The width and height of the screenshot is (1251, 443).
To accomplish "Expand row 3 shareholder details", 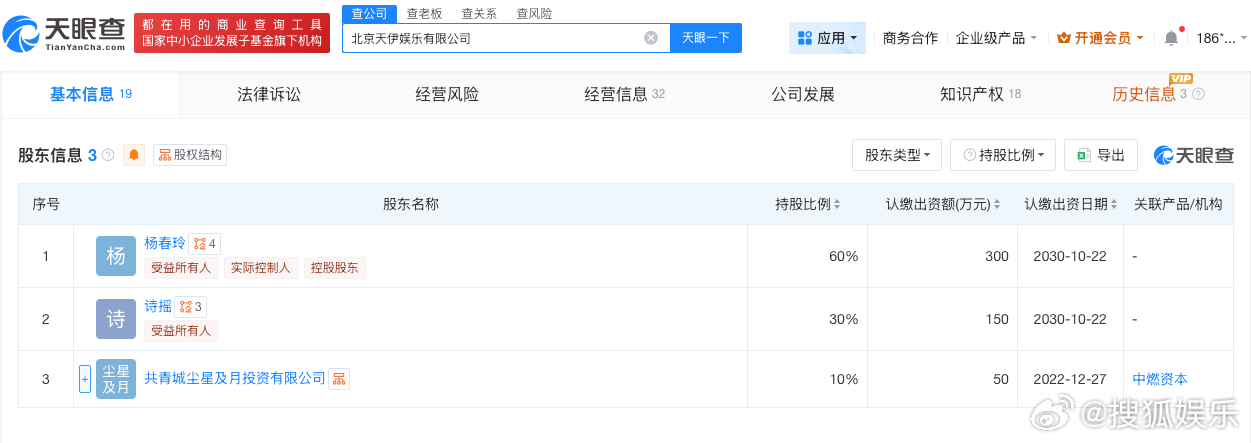I will [x=85, y=379].
